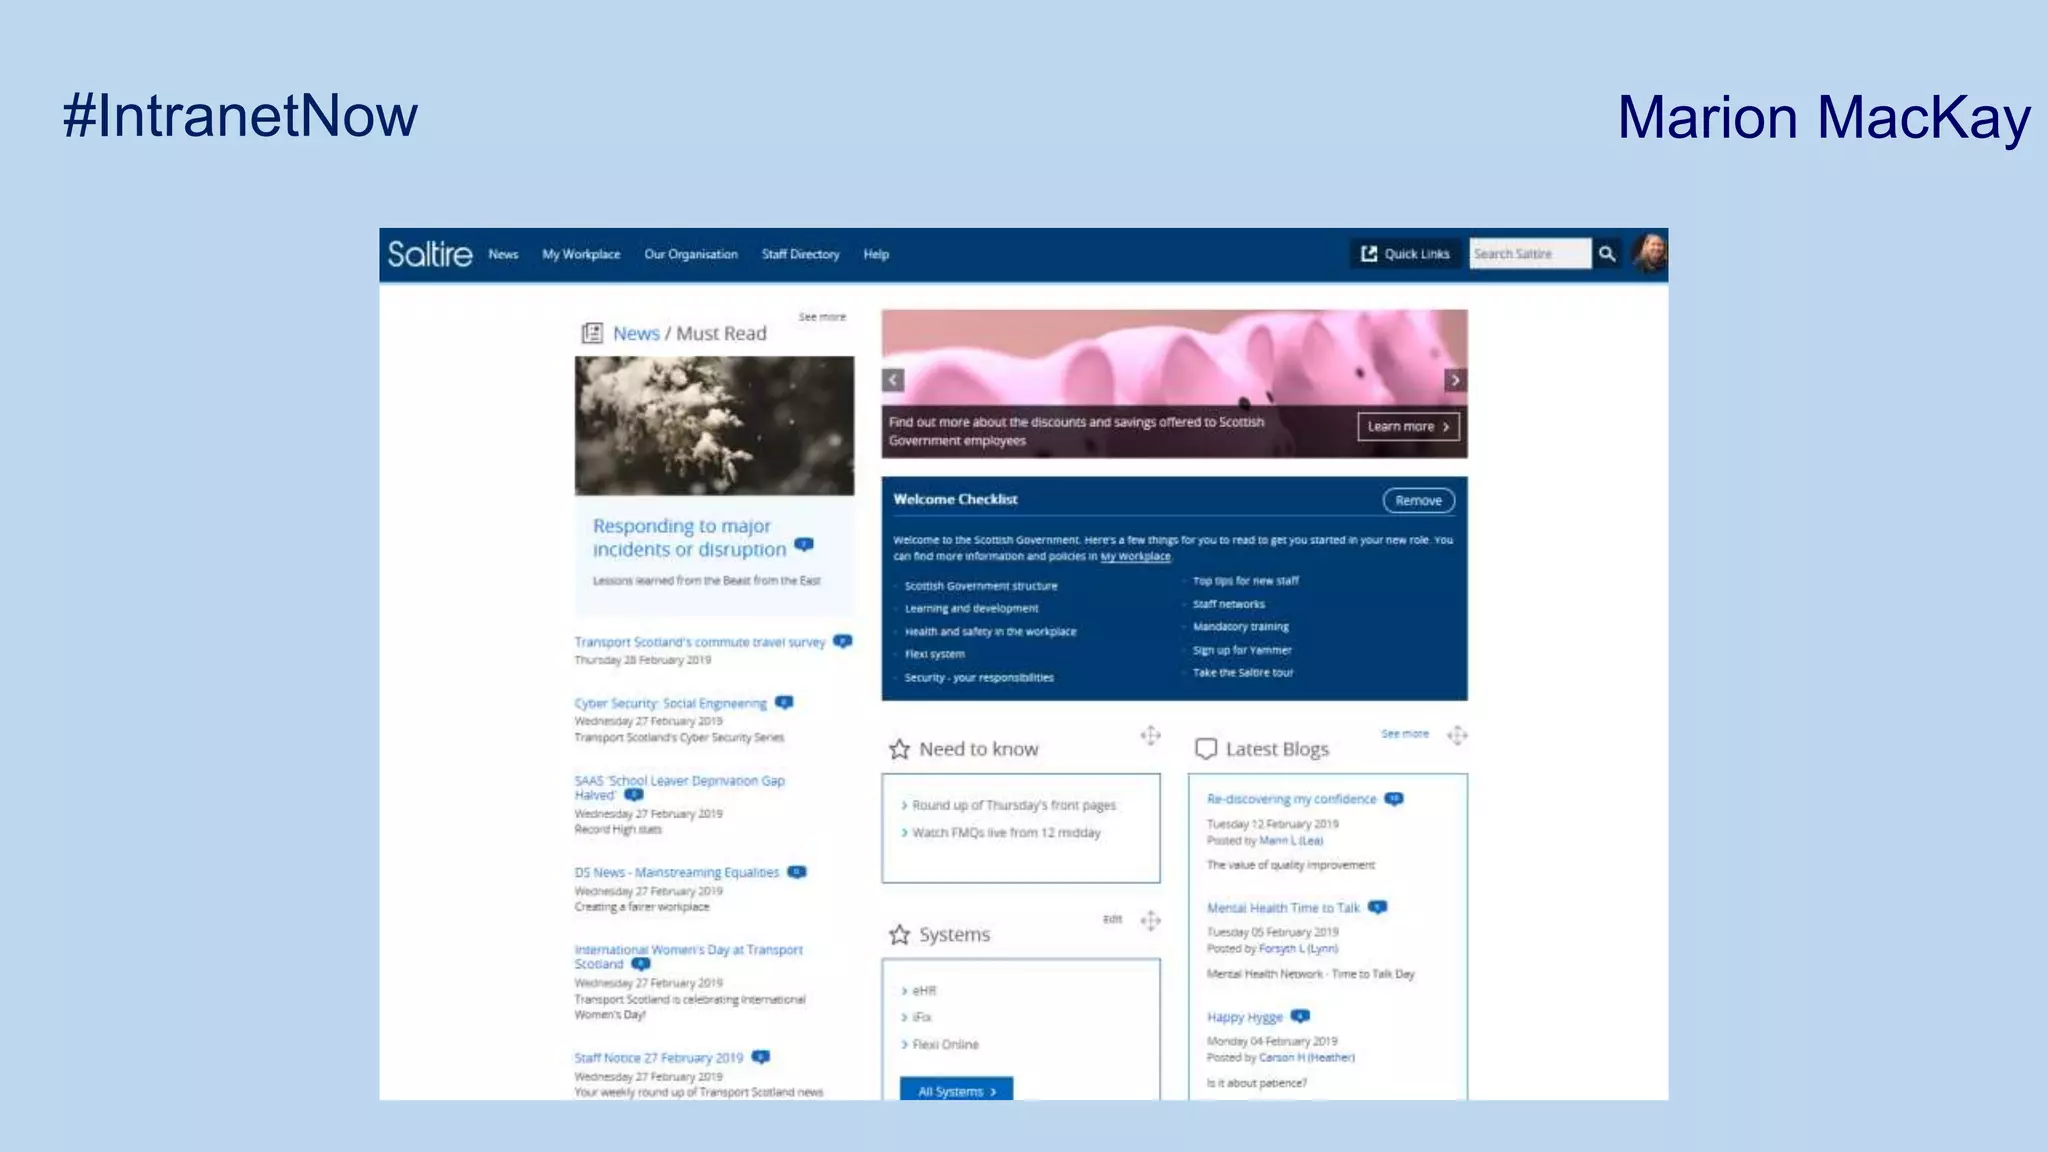This screenshot has height=1152, width=2048.
Task: Click the Need to know move handle
Action: point(1150,736)
